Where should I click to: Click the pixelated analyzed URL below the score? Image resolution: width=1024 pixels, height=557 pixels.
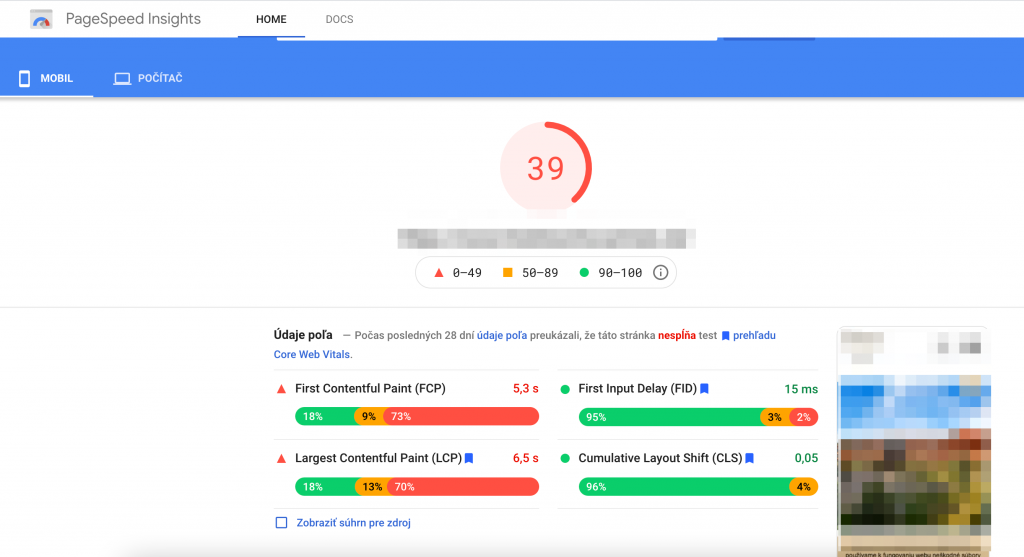click(546, 238)
